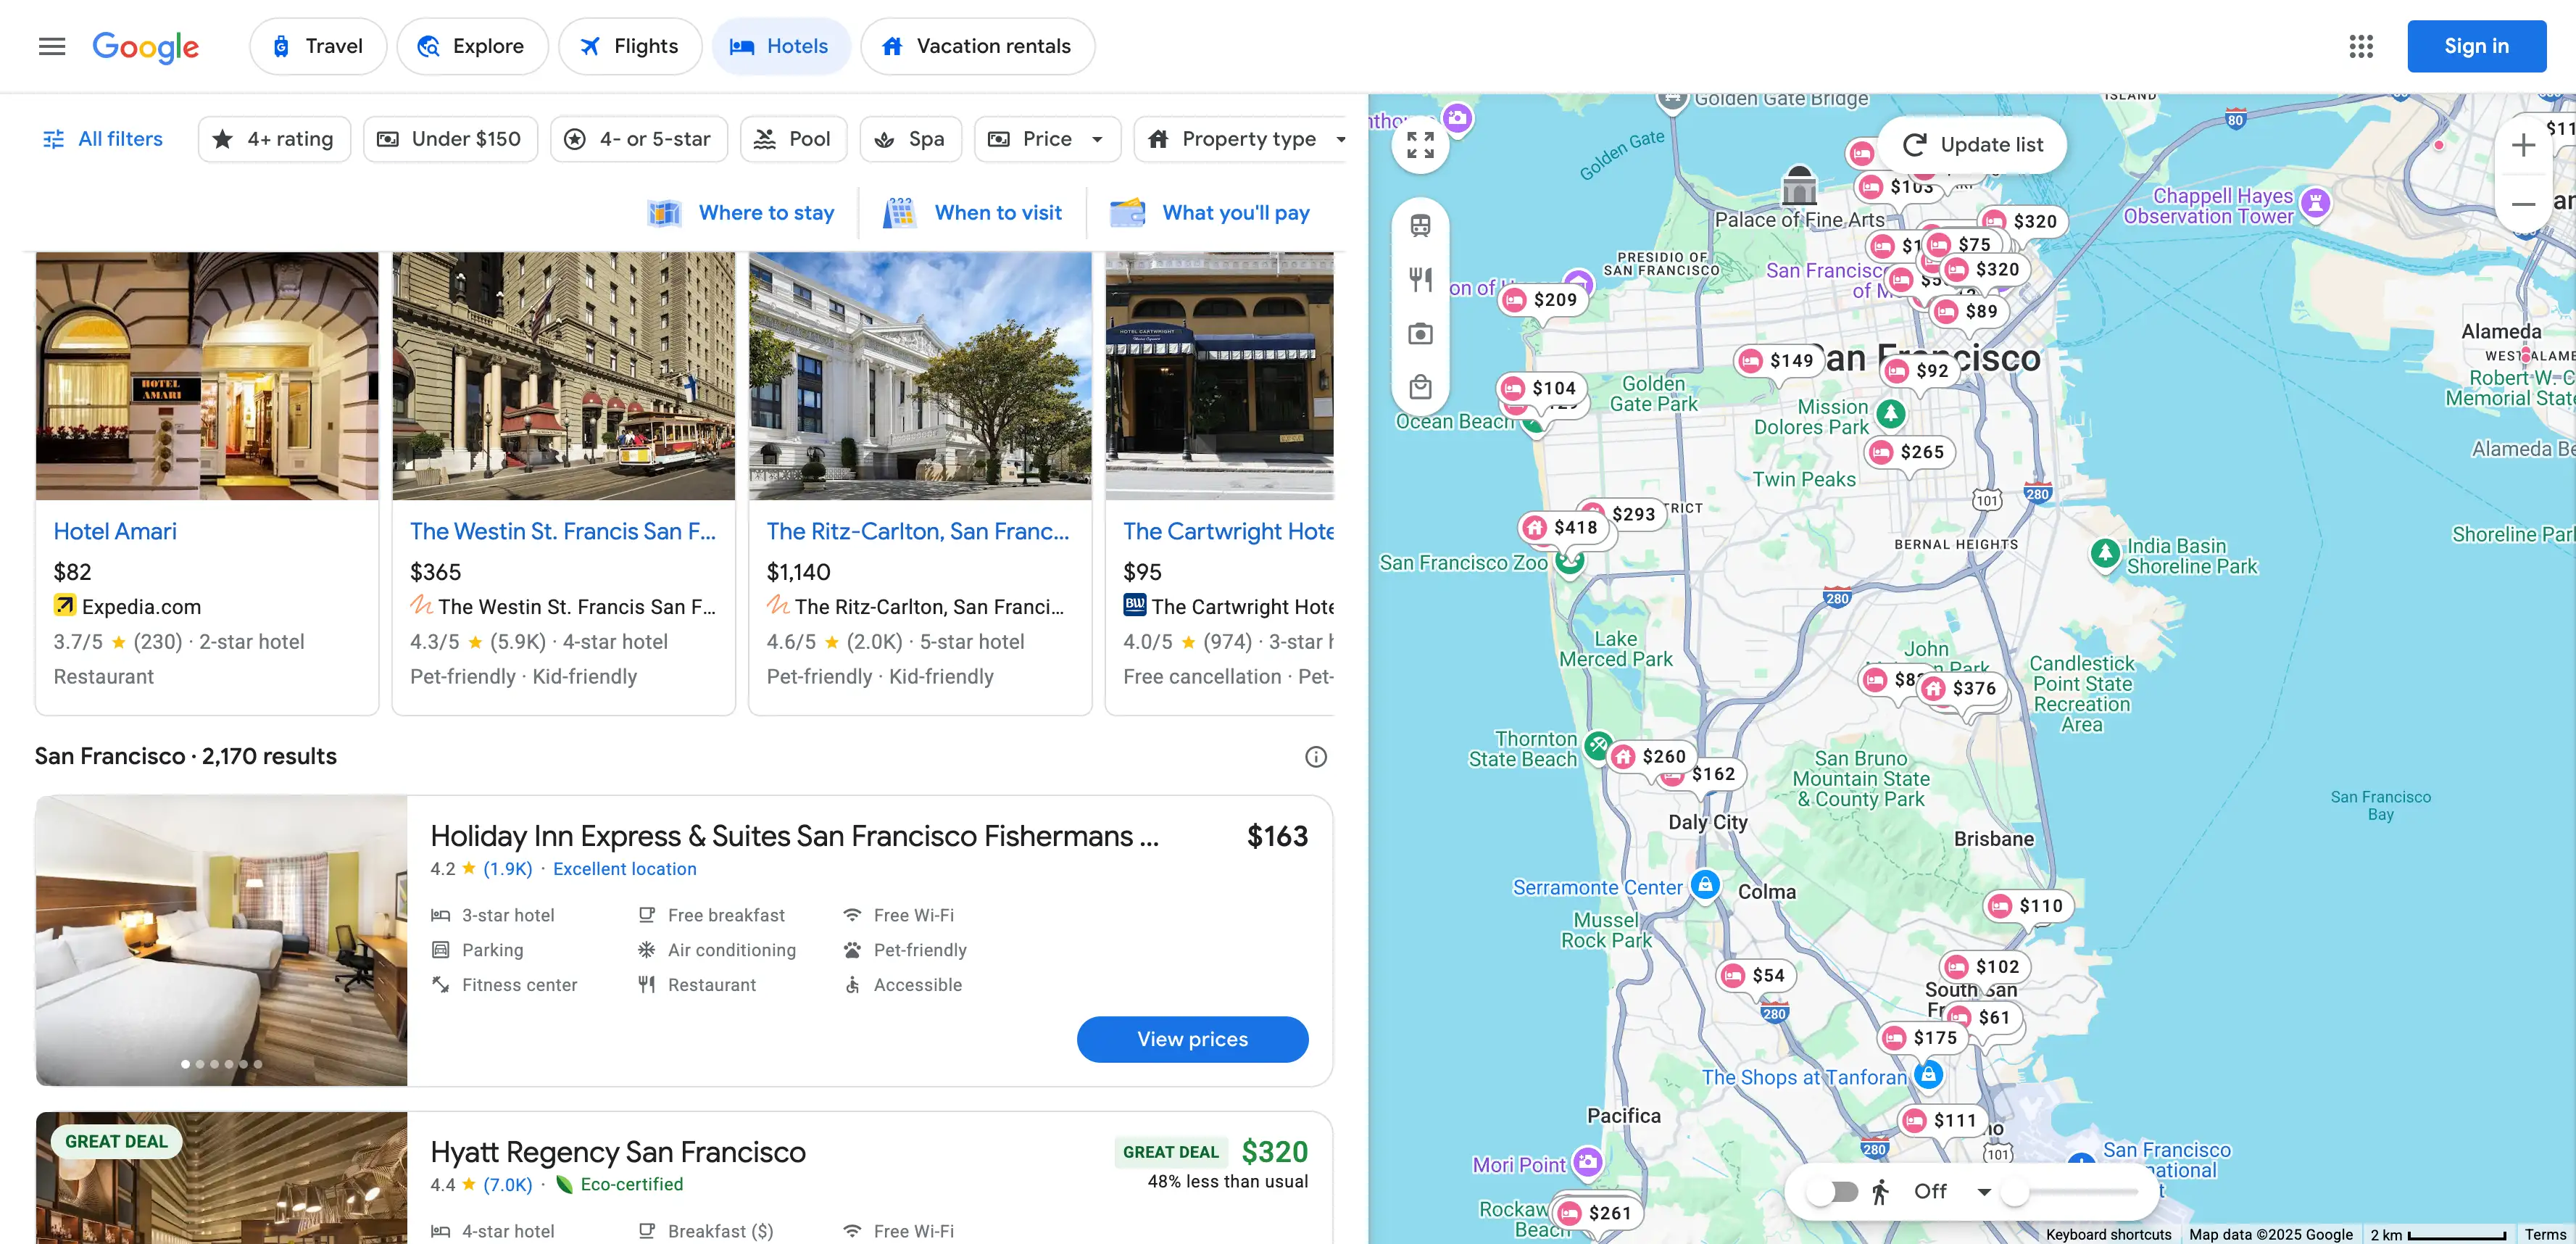Screen dimensions: 2576x1244
Task: Open map Keyboard shortcuts
Action: tap(2108, 1234)
